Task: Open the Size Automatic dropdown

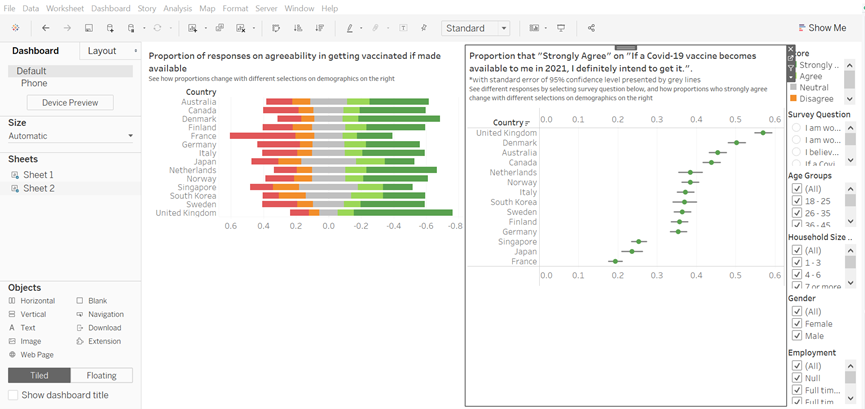Action: [x=70, y=136]
